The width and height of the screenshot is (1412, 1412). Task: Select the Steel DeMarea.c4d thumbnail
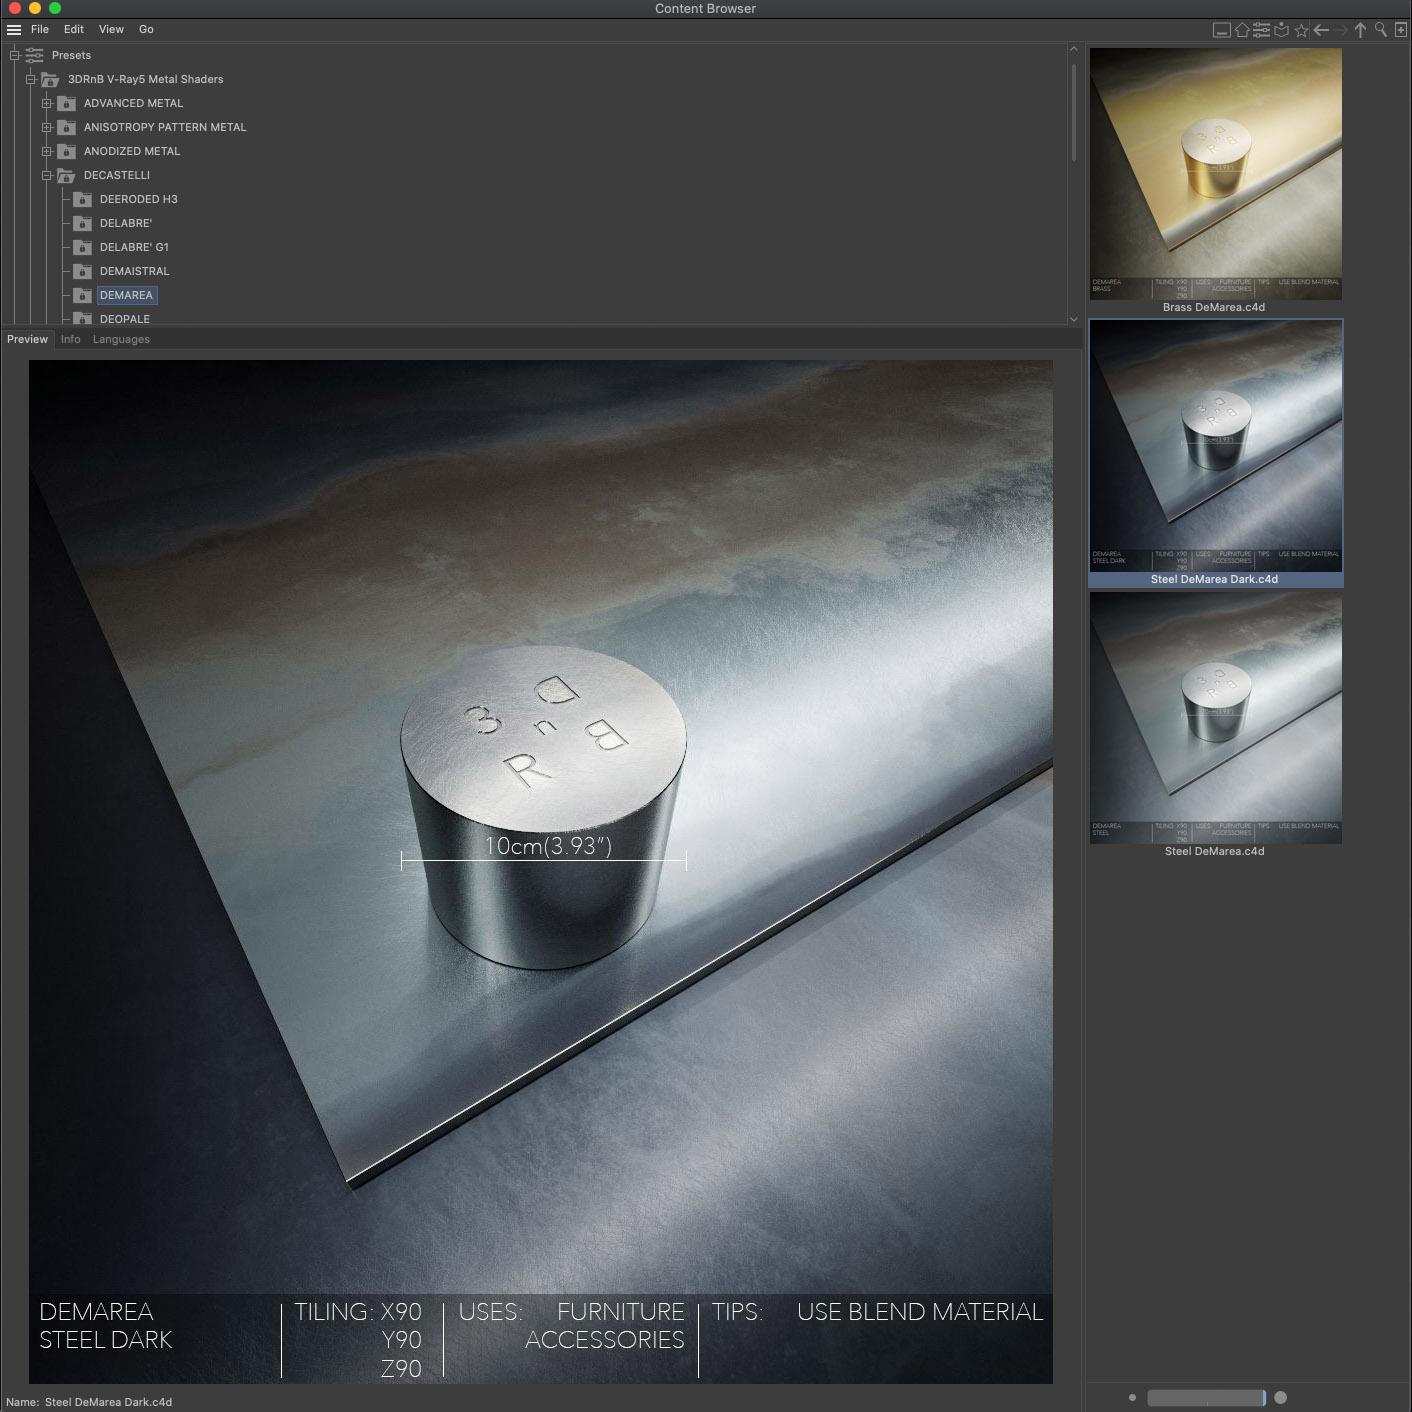tap(1215, 718)
